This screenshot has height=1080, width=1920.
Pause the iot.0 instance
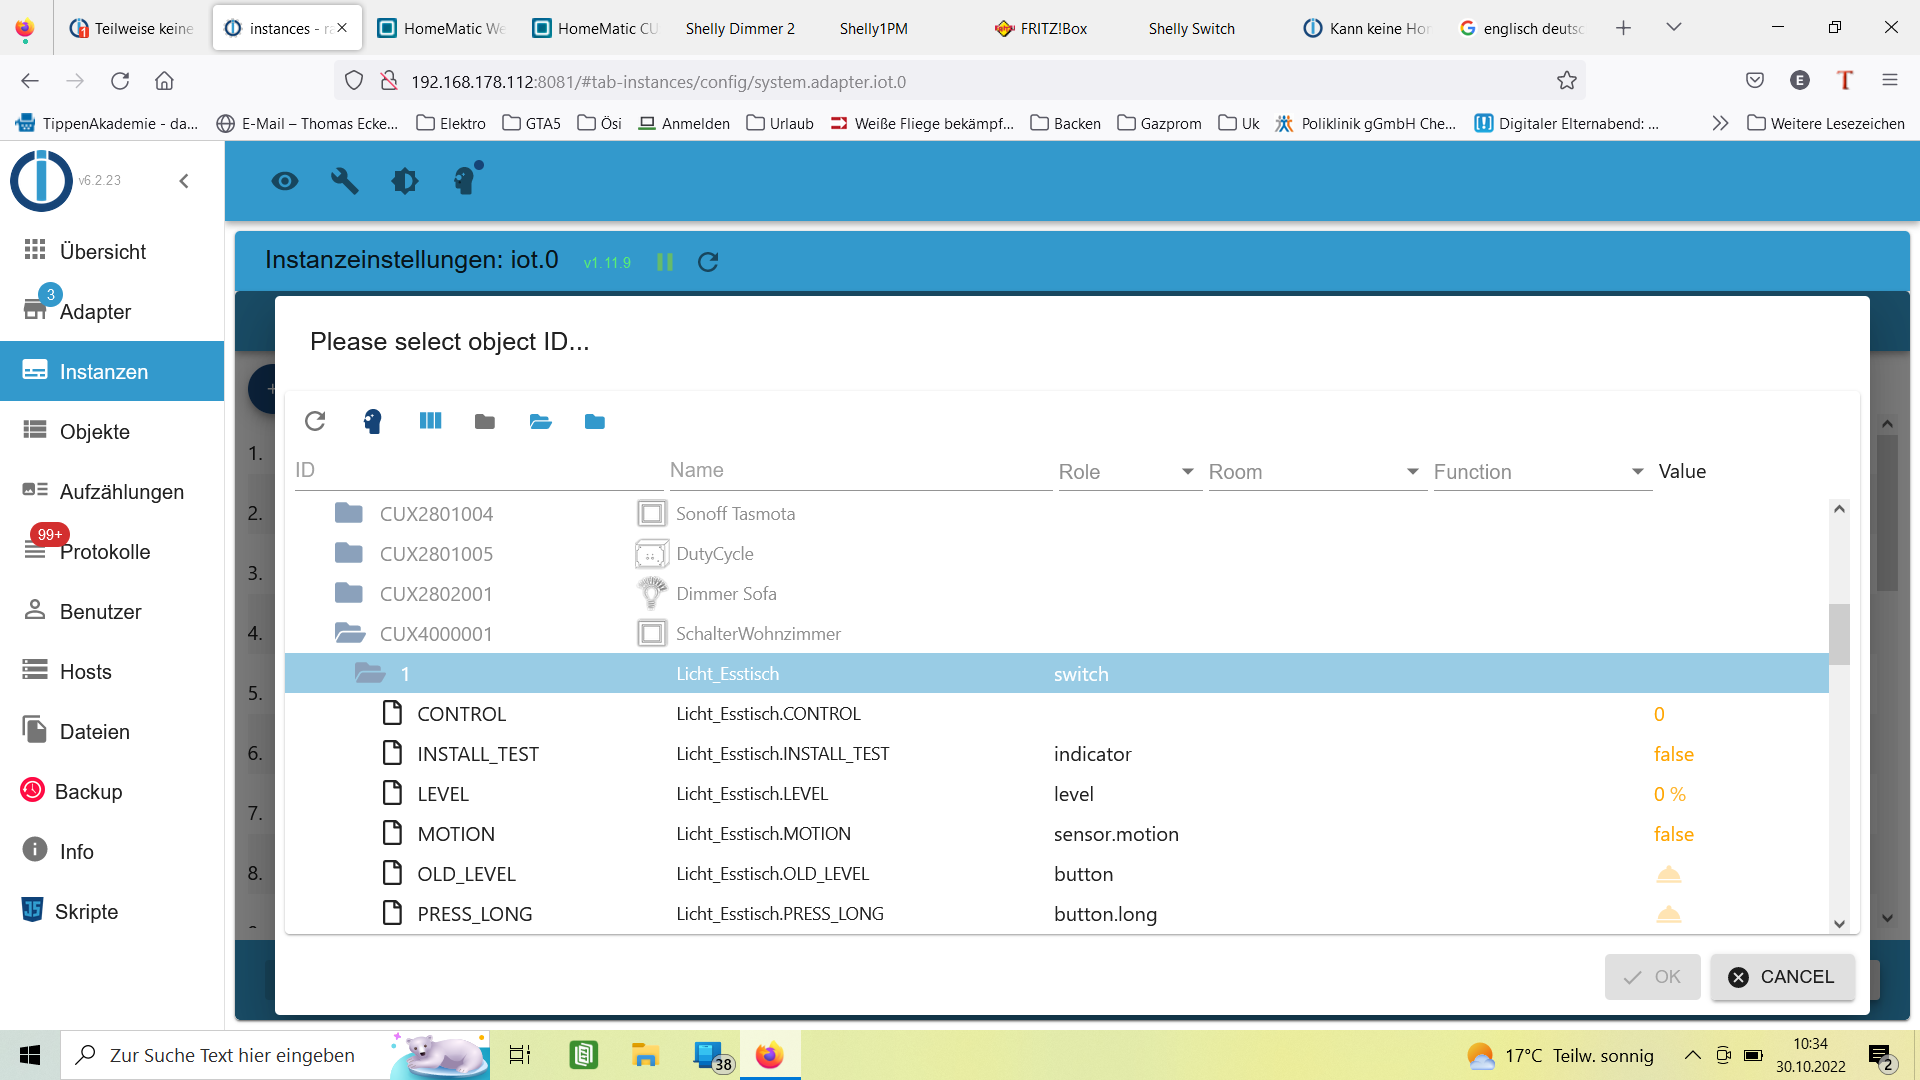tap(665, 262)
